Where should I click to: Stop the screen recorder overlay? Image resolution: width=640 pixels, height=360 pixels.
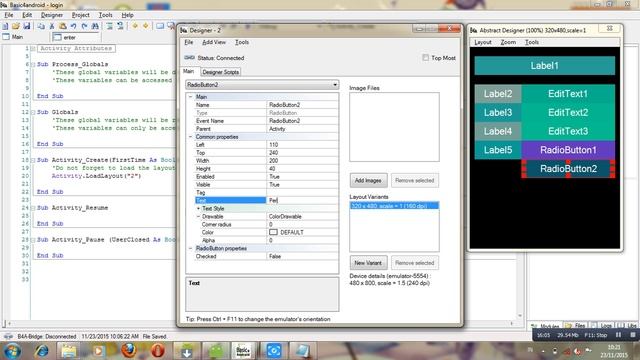tap(633, 335)
